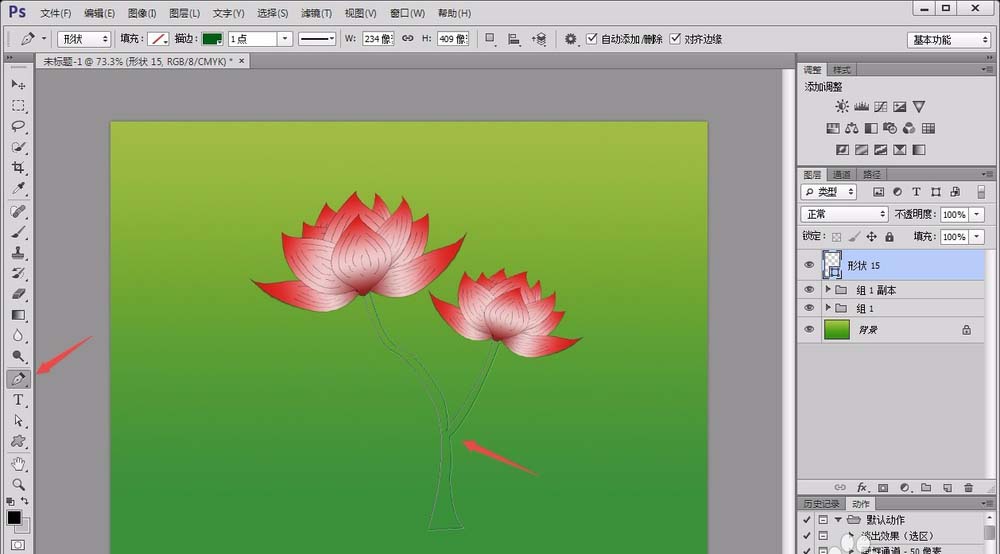Open the 基本功能 workspace dropdown
Image resolution: width=1000 pixels, height=554 pixels.
(949, 40)
